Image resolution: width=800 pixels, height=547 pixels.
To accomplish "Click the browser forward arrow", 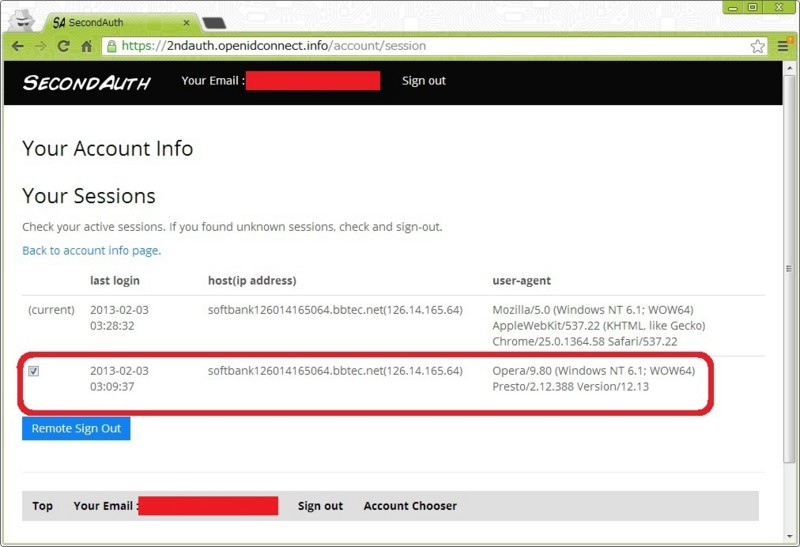I will (41, 46).
